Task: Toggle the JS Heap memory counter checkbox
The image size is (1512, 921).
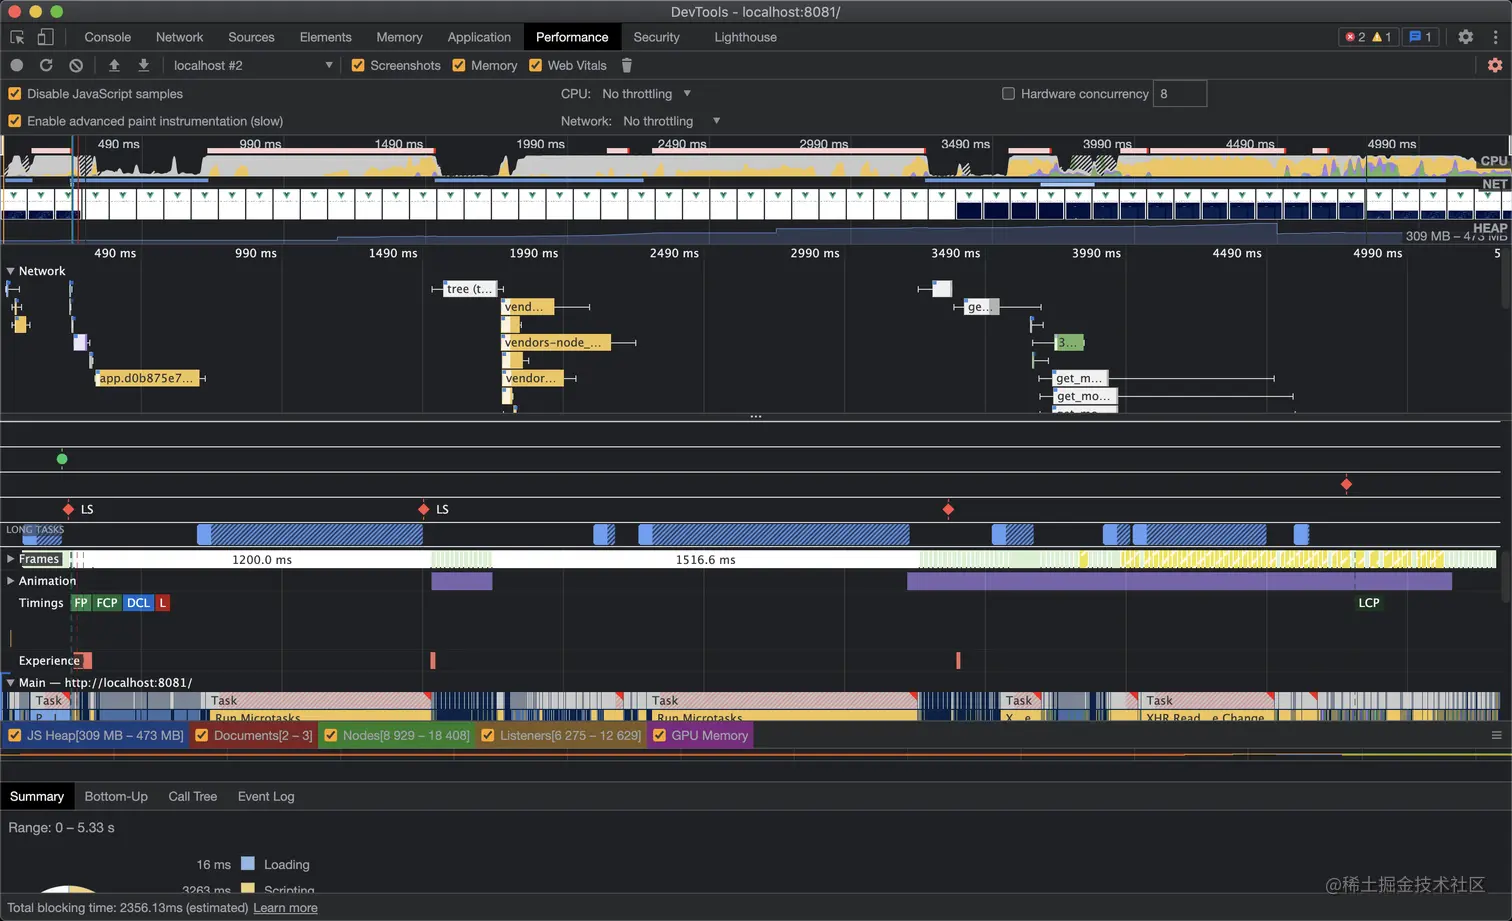Action: pos(15,735)
